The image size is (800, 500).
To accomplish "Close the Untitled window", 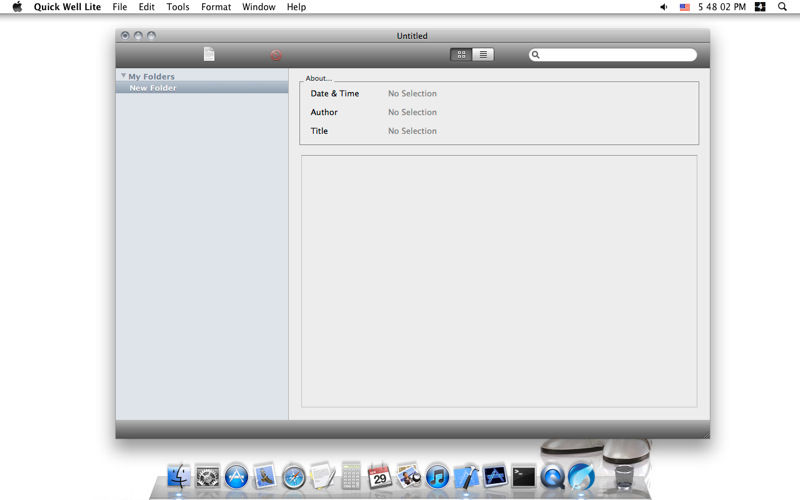I will pyautogui.click(x=125, y=35).
